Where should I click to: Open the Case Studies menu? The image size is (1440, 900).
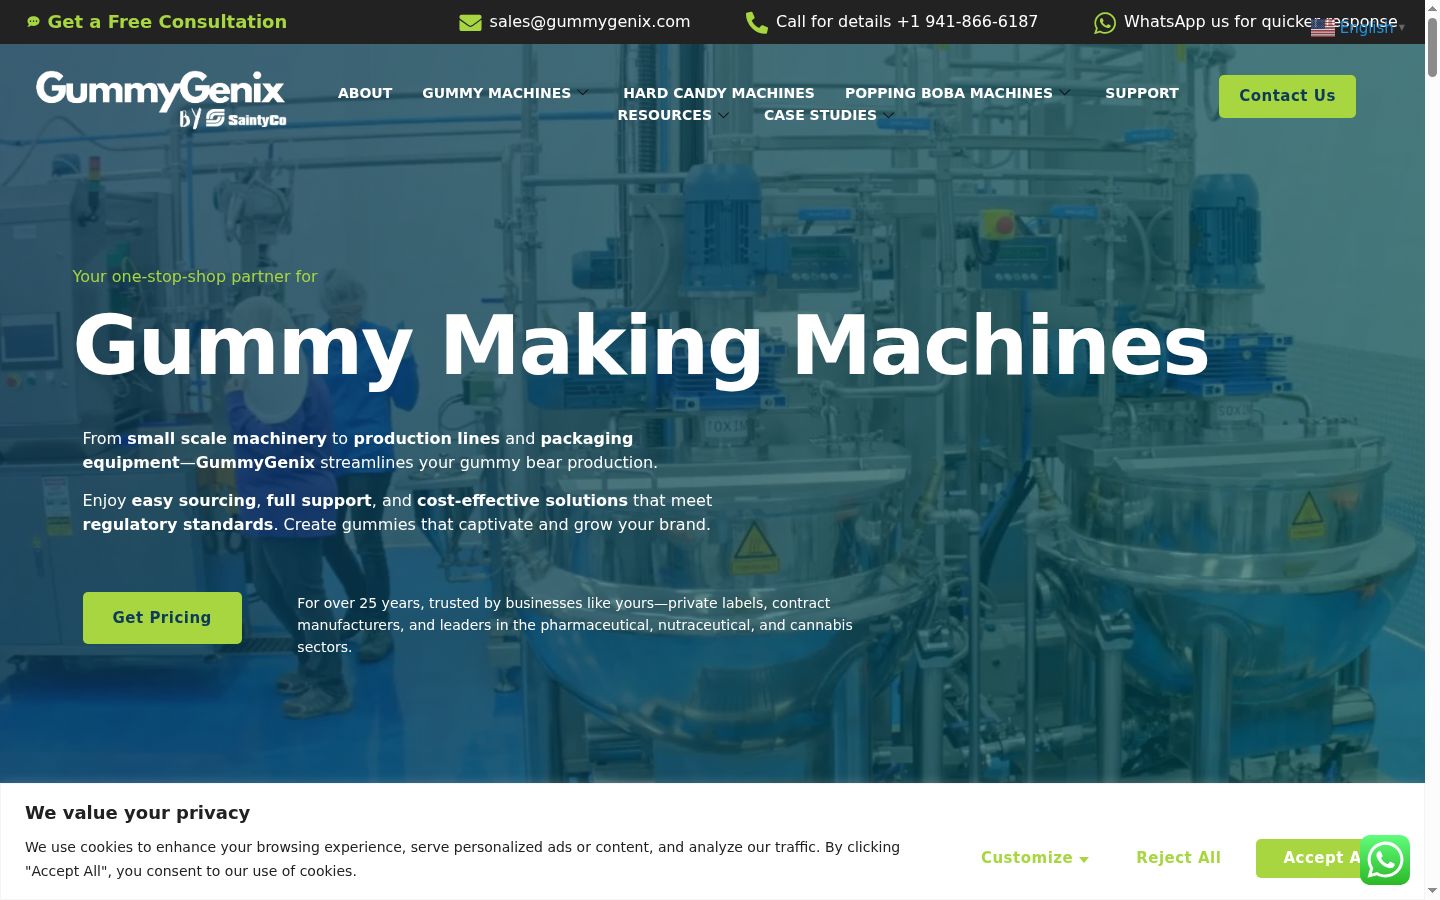coord(820,115)
